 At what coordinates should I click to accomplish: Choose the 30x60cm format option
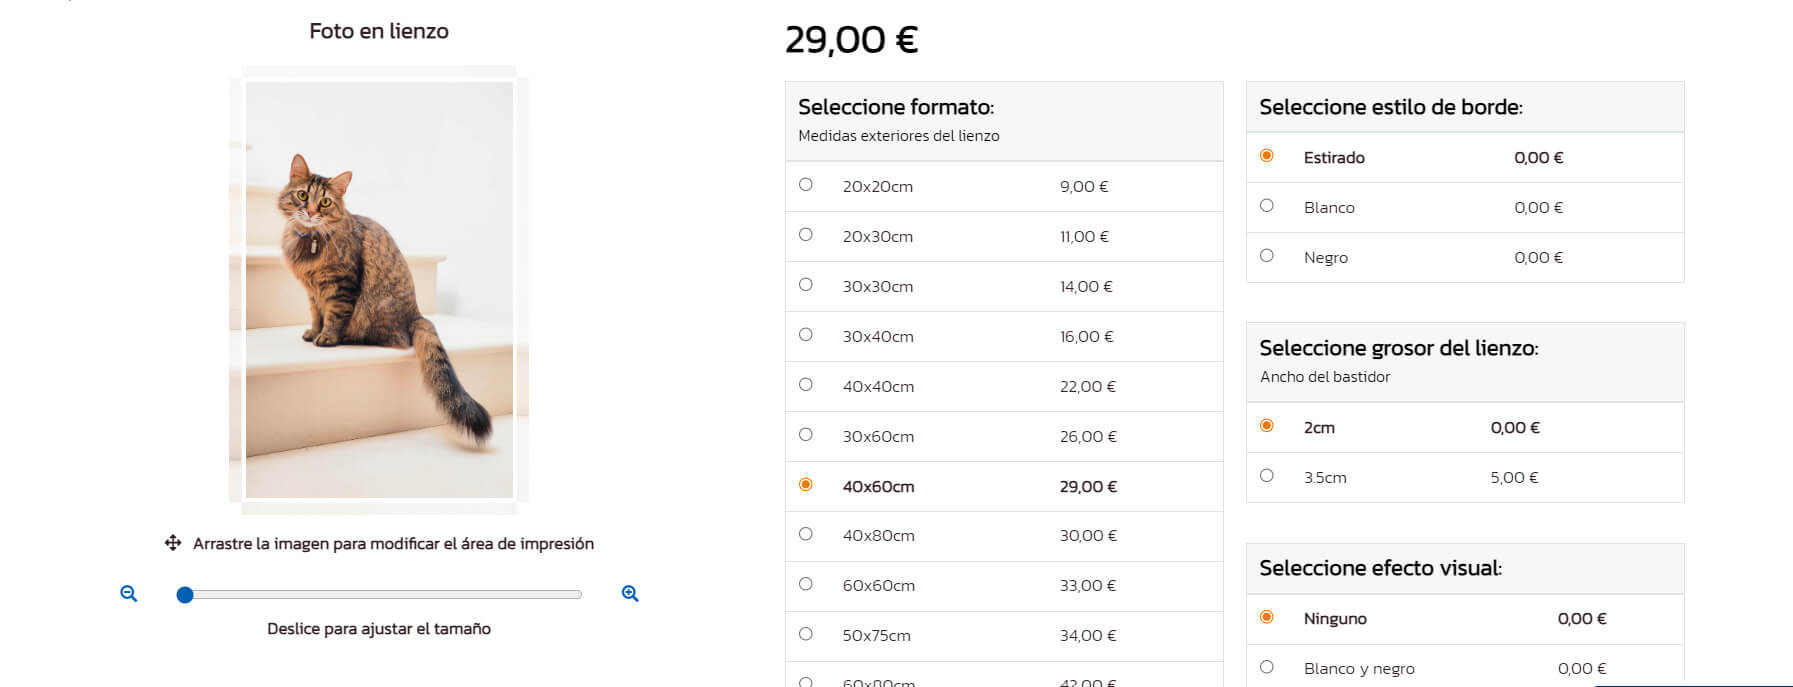pyautogui.click(x=806, y=435)
